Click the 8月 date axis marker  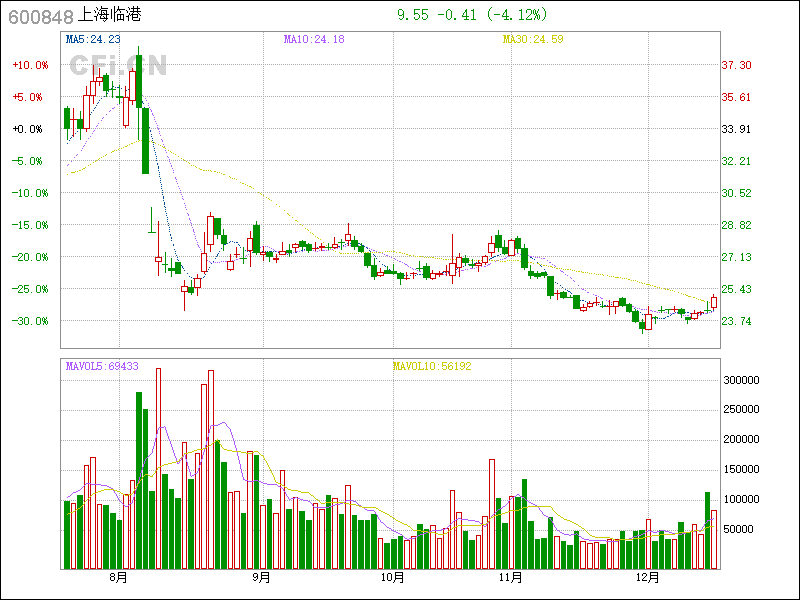[x=118, y=577]
